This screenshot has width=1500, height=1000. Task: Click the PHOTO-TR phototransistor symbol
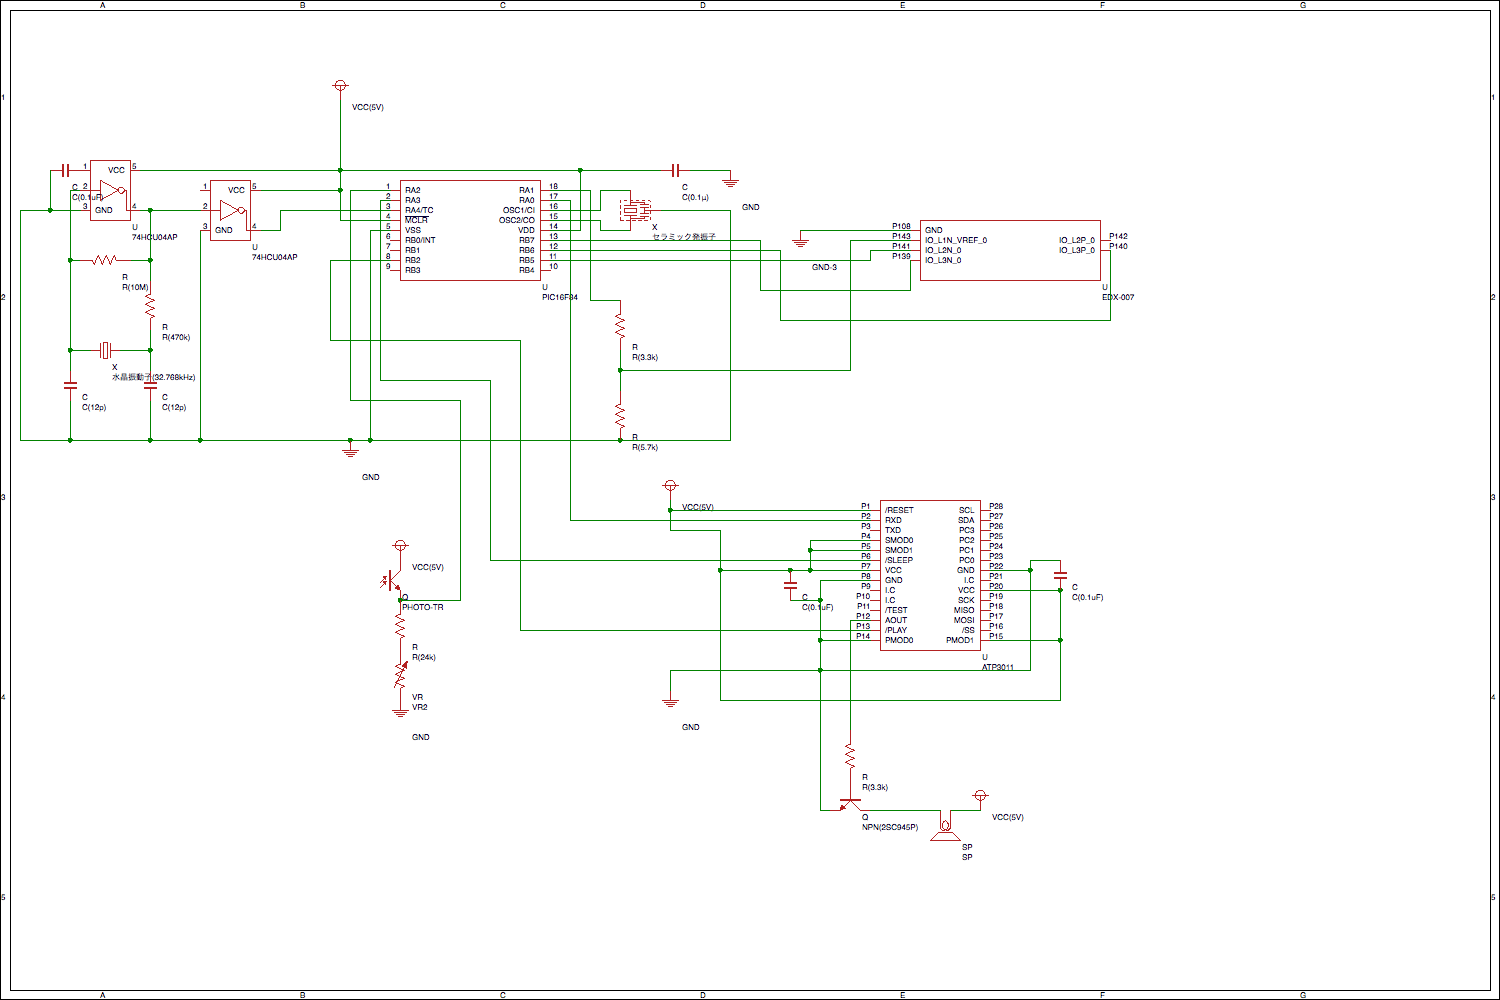(x=395, y=583)
